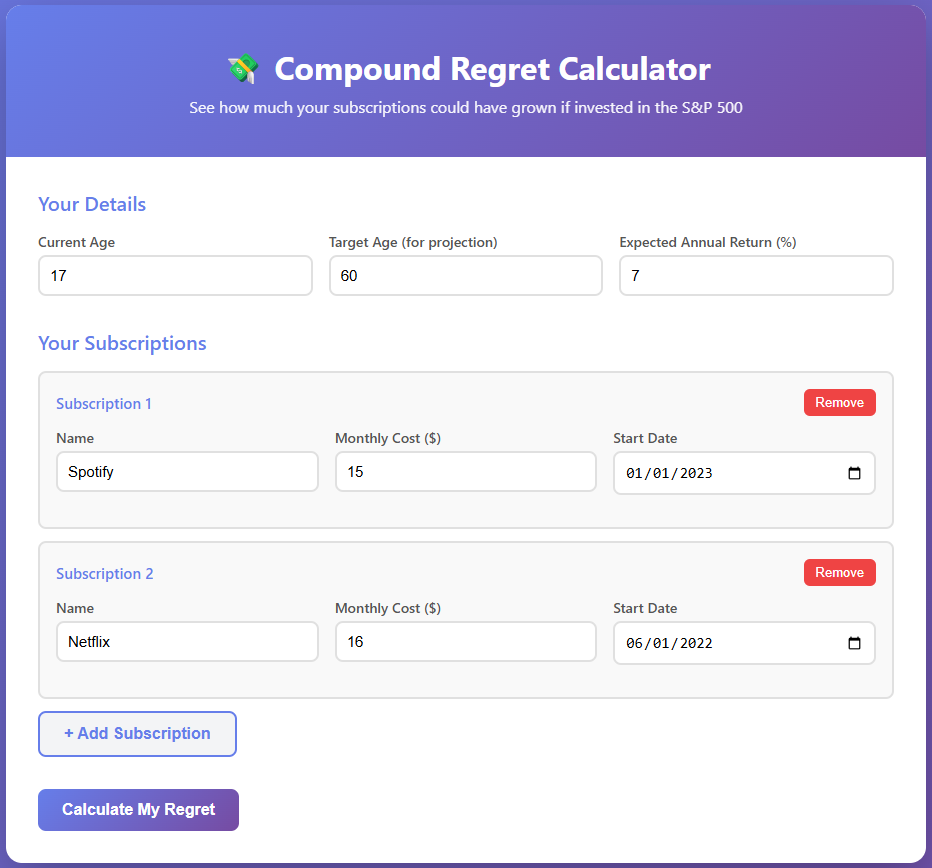Open calendar picker for Netflix start date

[854, 643]
